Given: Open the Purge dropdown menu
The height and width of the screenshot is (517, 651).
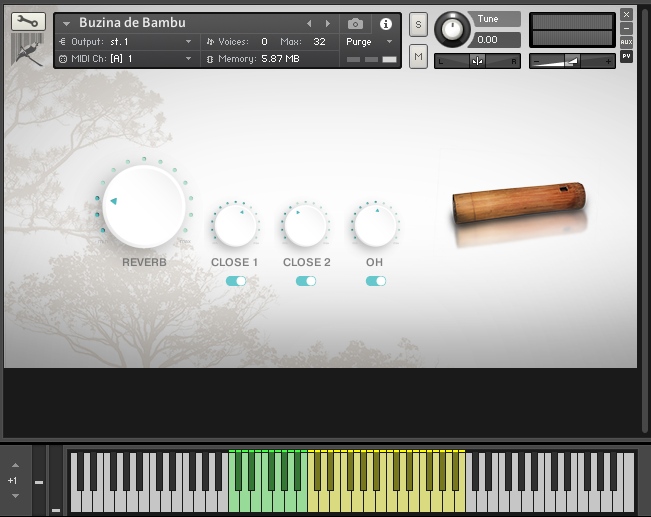Looking at the screenshot, I should click(x=389, y=42).
